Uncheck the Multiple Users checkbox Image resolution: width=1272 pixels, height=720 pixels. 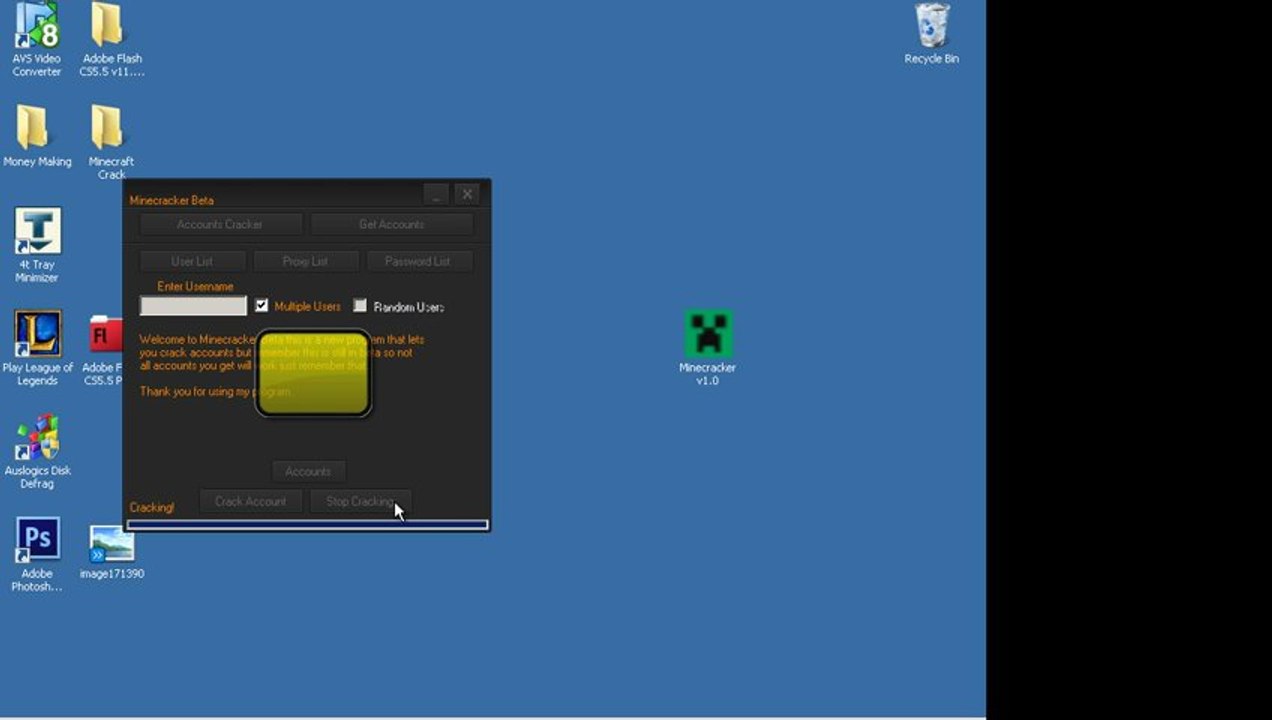(x=262, y=306)
